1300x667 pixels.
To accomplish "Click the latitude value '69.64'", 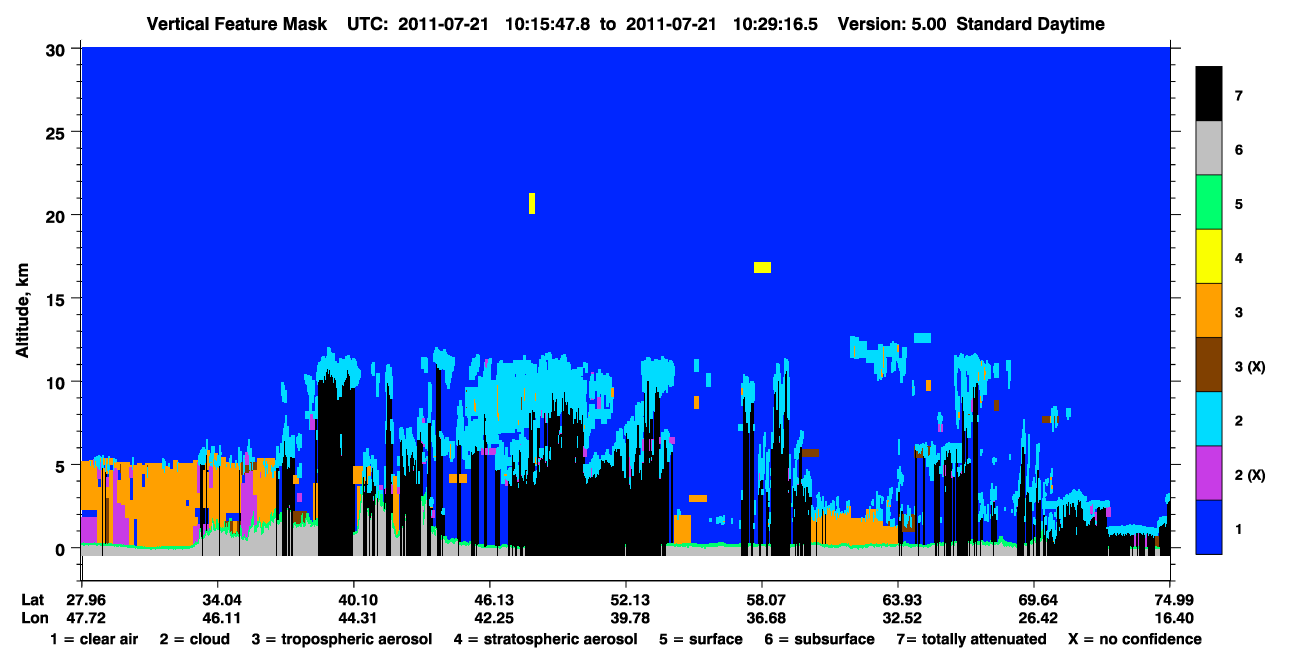I will tap(1037, 600).
